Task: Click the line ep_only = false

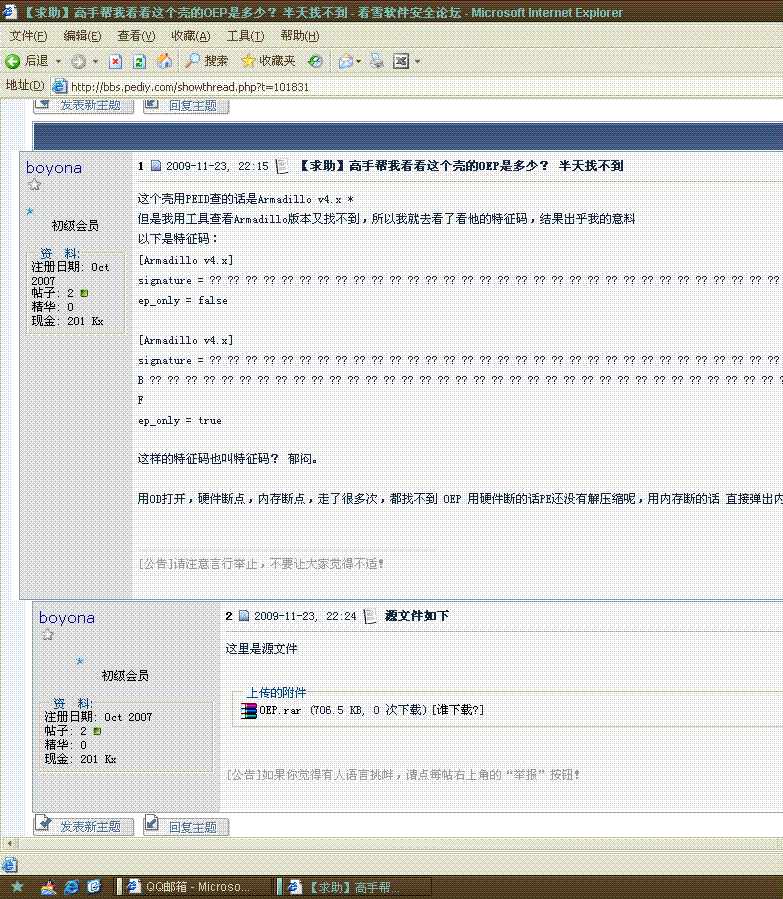Action: [182, 300]
